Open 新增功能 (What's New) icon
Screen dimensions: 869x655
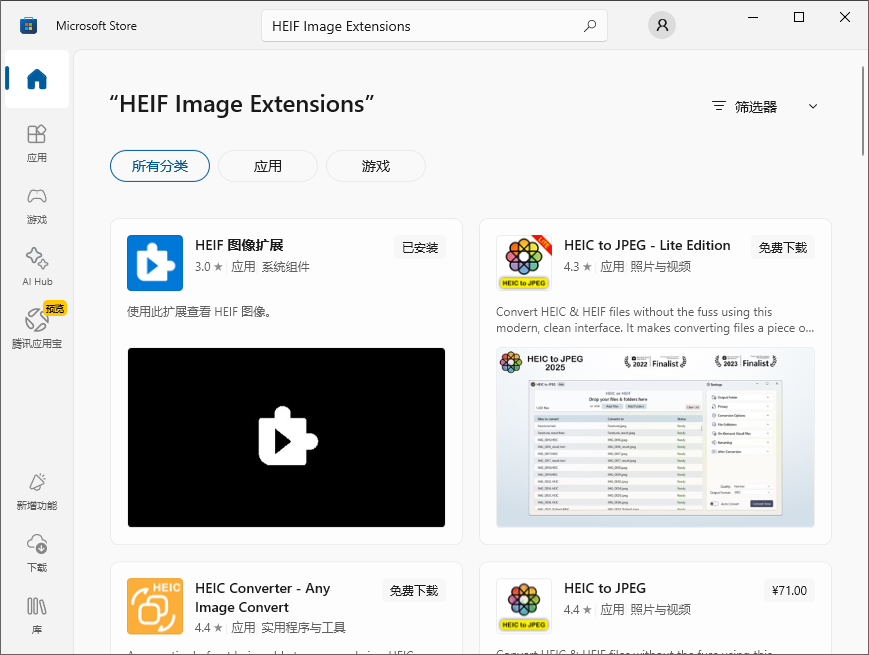click(36, 491)
